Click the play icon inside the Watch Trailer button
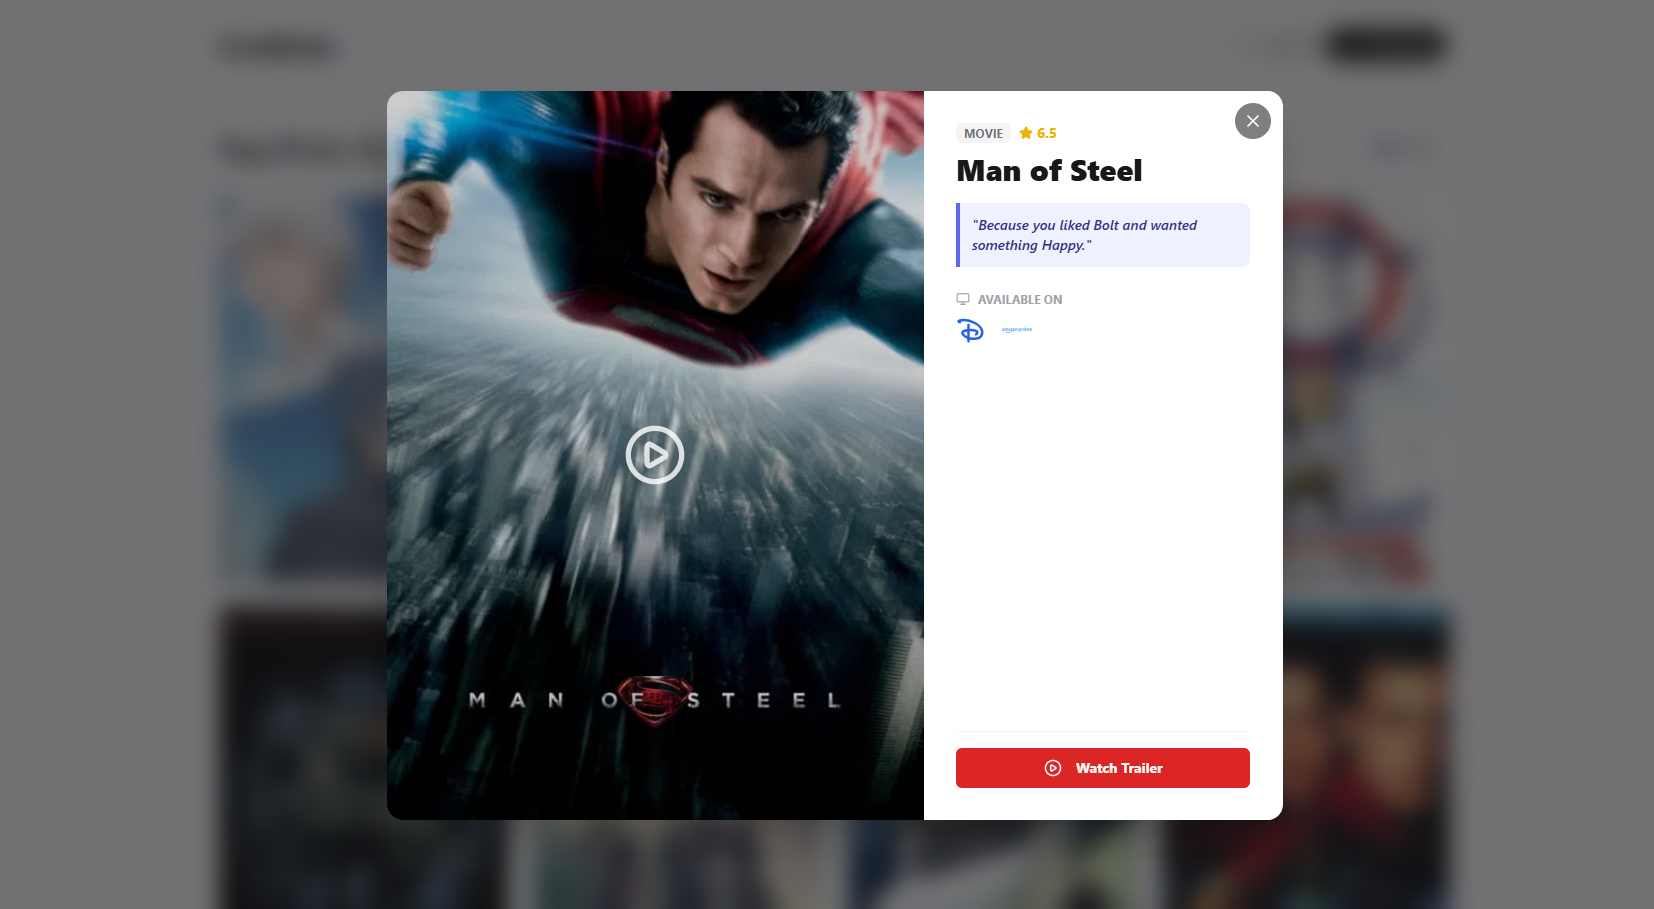The width and height of the screenshot is (1654, 909). tap(1053, 768)
